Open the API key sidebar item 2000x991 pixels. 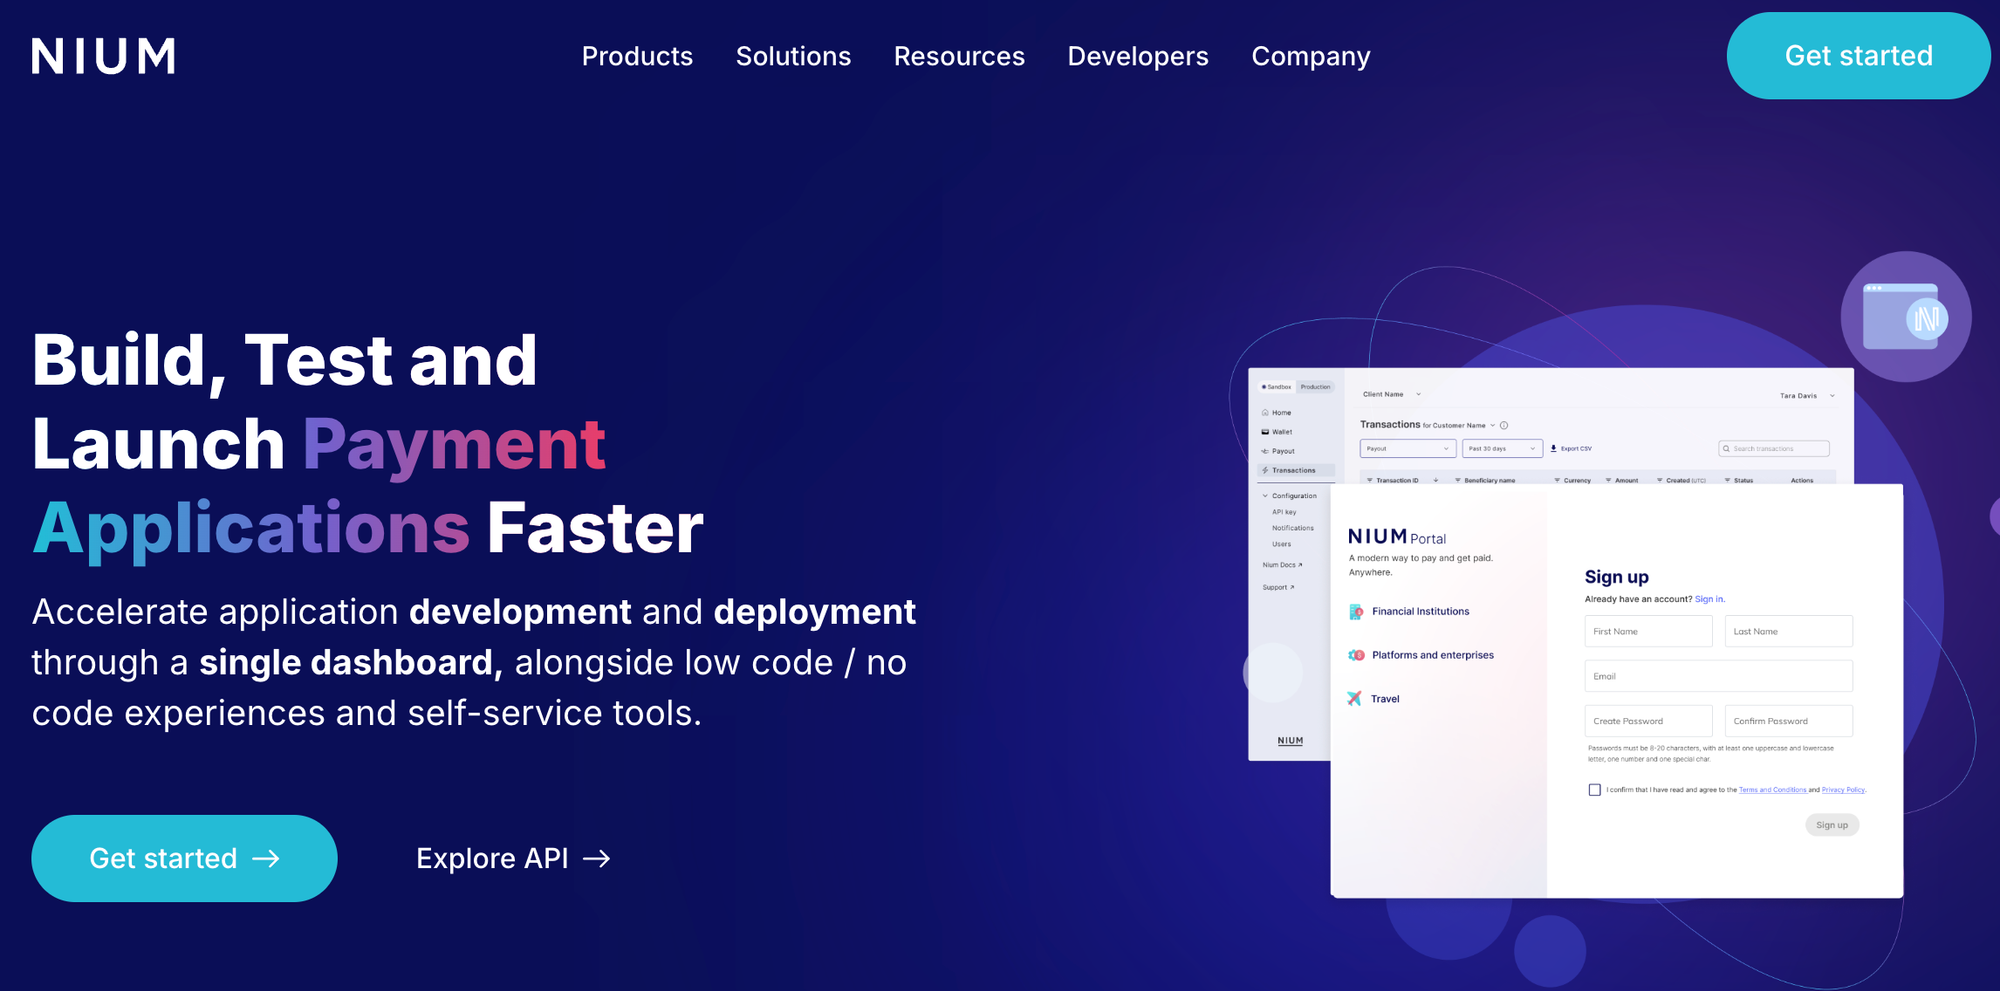tap(1284, 512)
